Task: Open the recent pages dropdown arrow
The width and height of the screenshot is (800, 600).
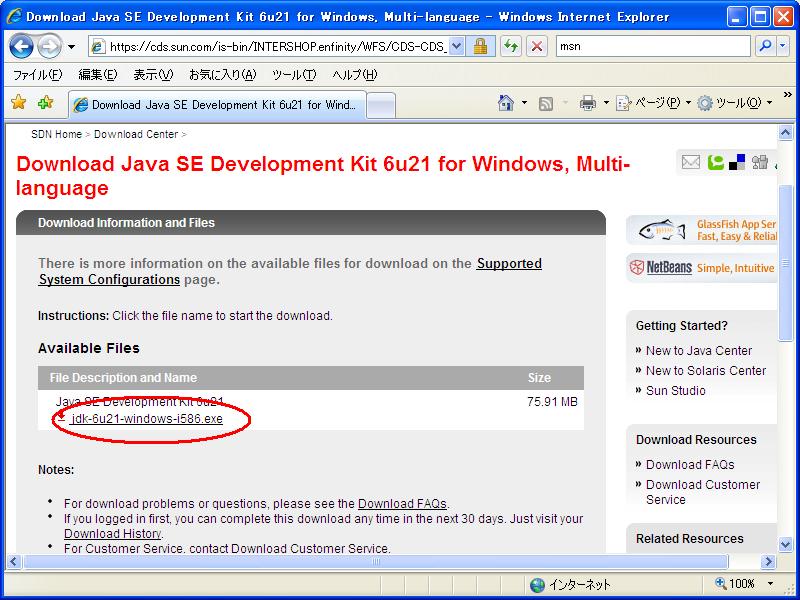Action: [x=71, y=47]
